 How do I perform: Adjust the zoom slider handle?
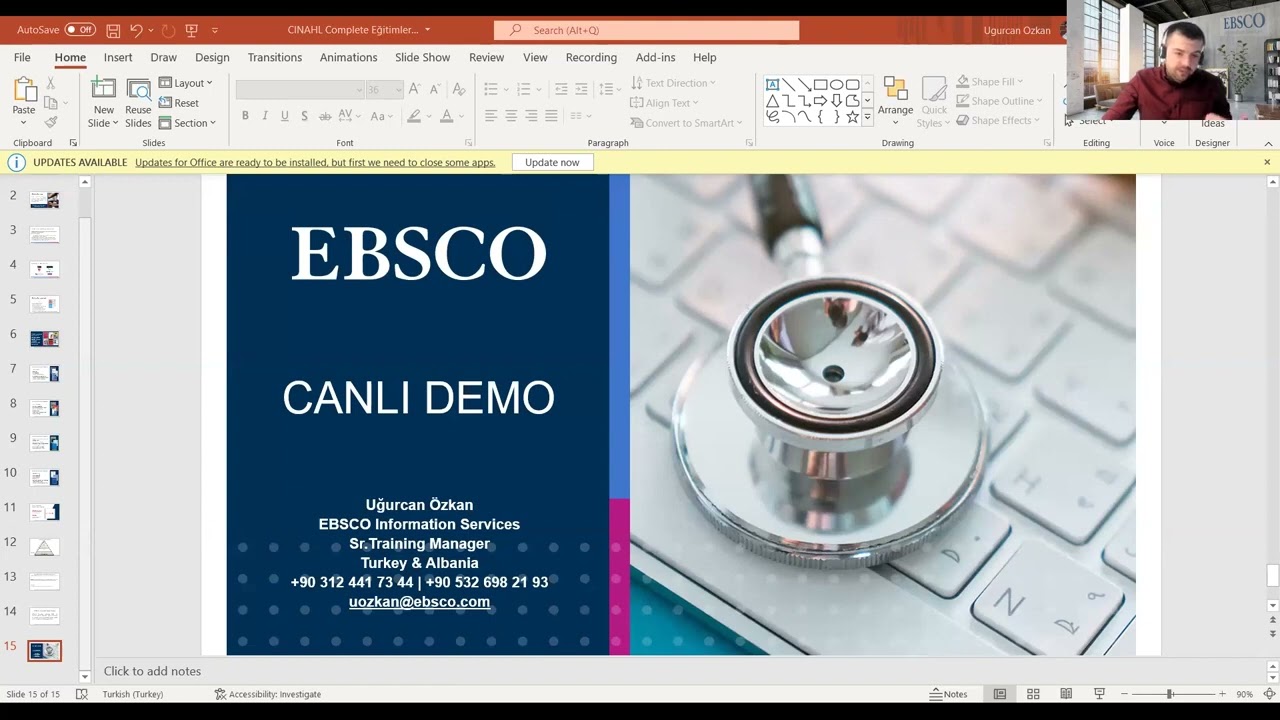1170,694
